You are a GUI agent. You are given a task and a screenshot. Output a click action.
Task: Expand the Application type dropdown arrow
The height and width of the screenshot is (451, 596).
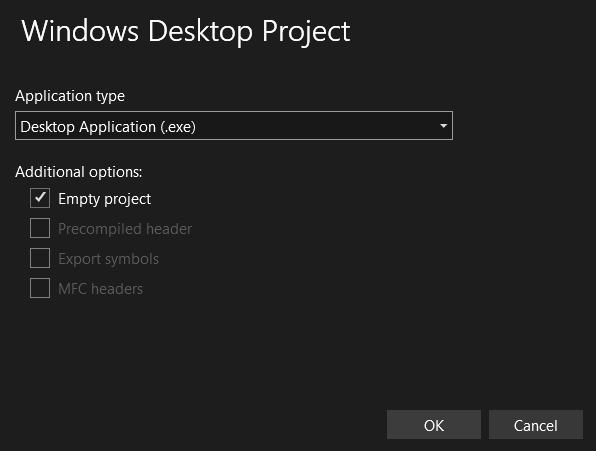coord(443,126)
